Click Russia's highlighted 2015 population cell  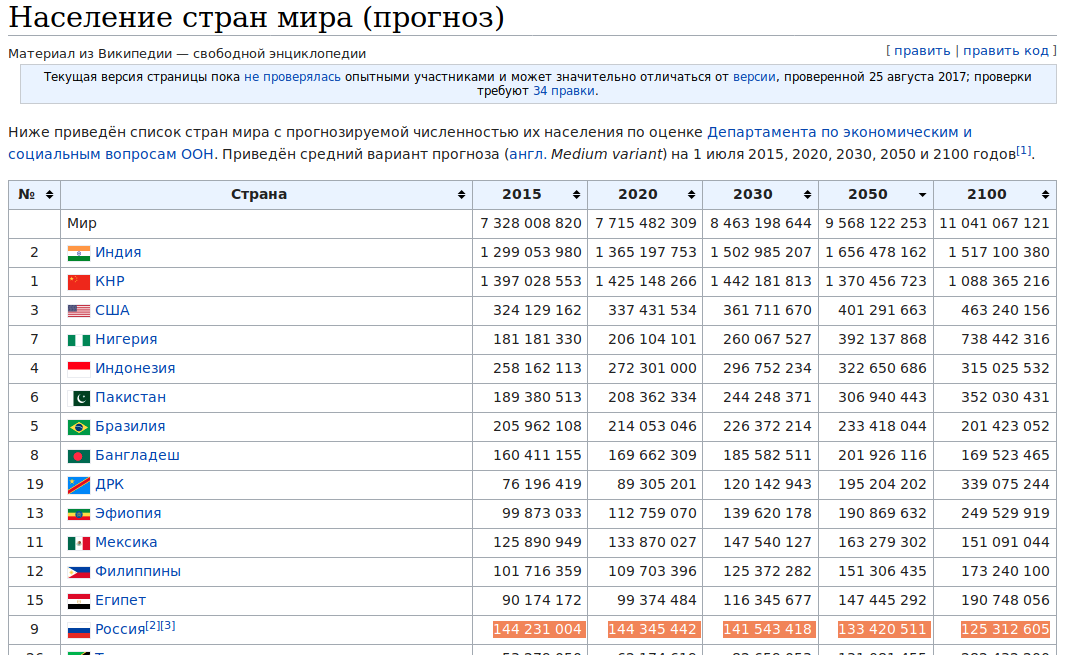537,629
